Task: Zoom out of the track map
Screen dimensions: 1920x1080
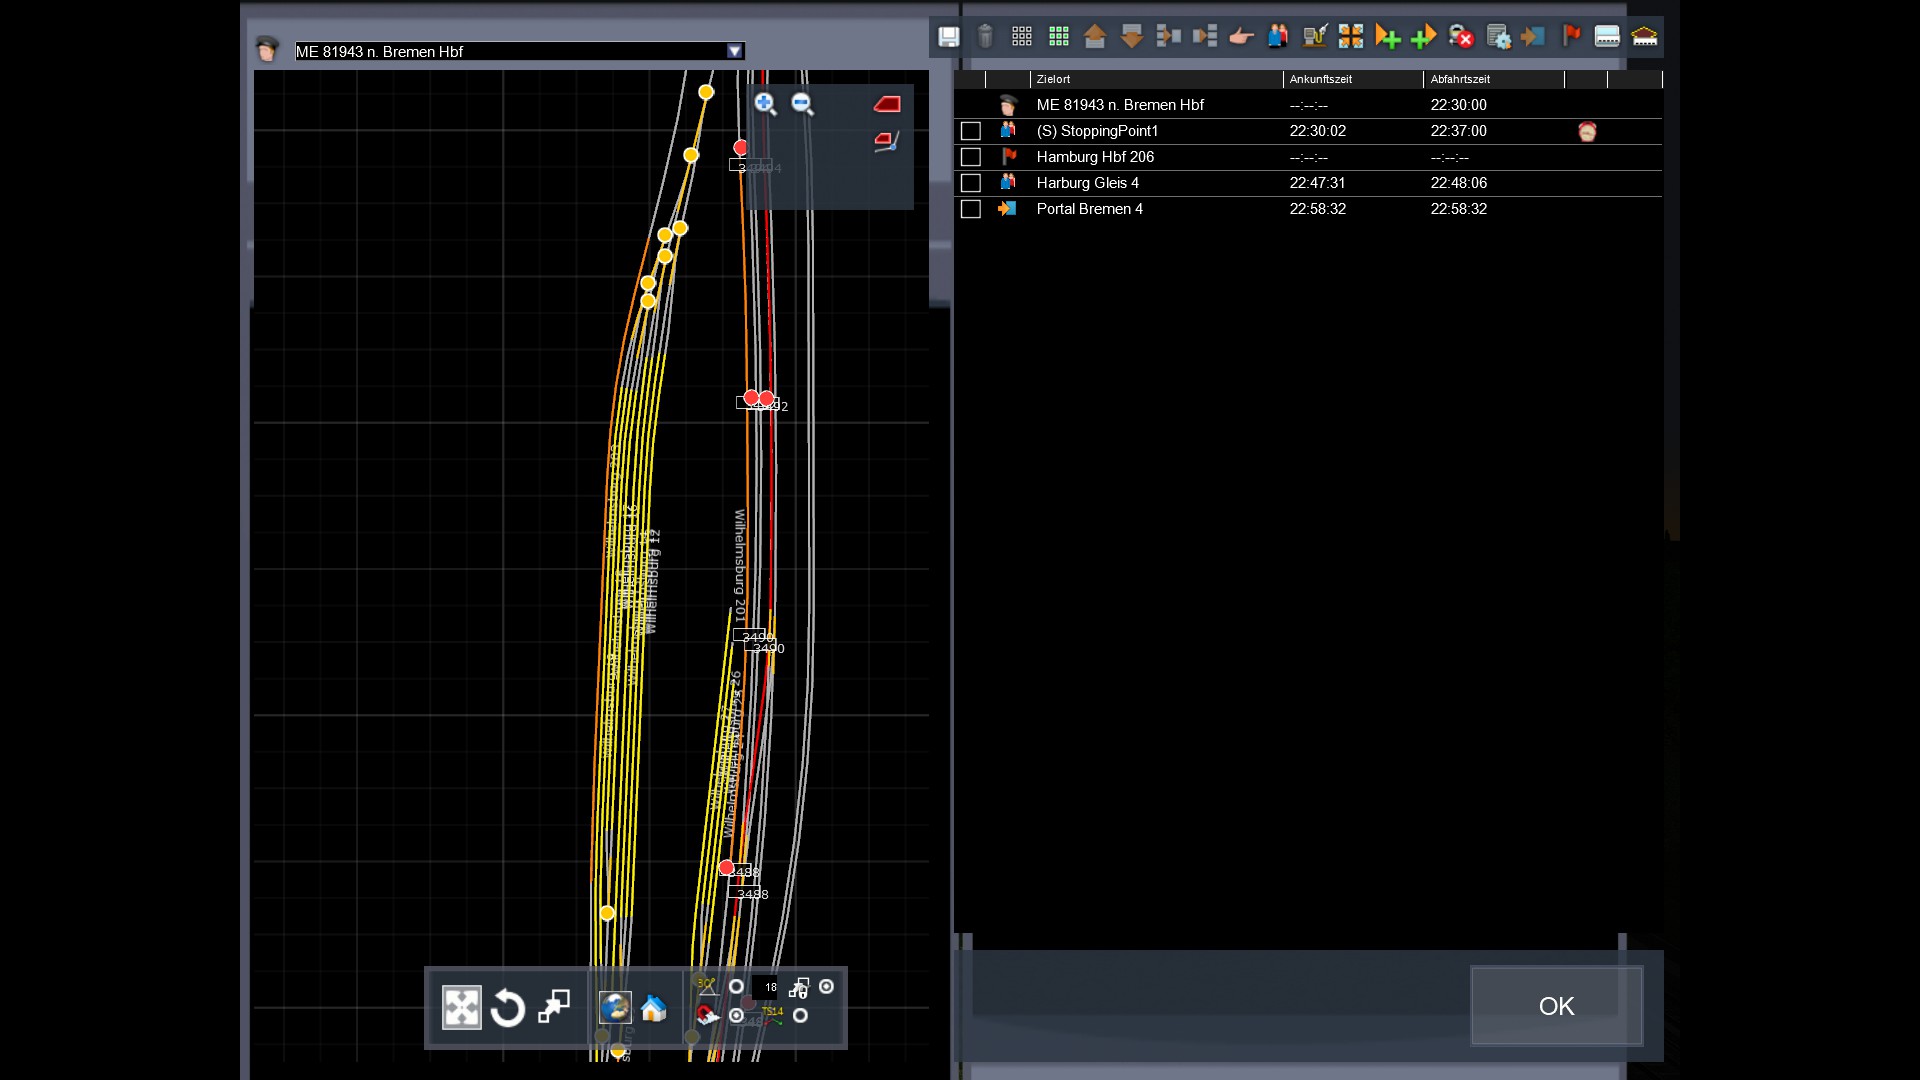Action: pos(802,104)
